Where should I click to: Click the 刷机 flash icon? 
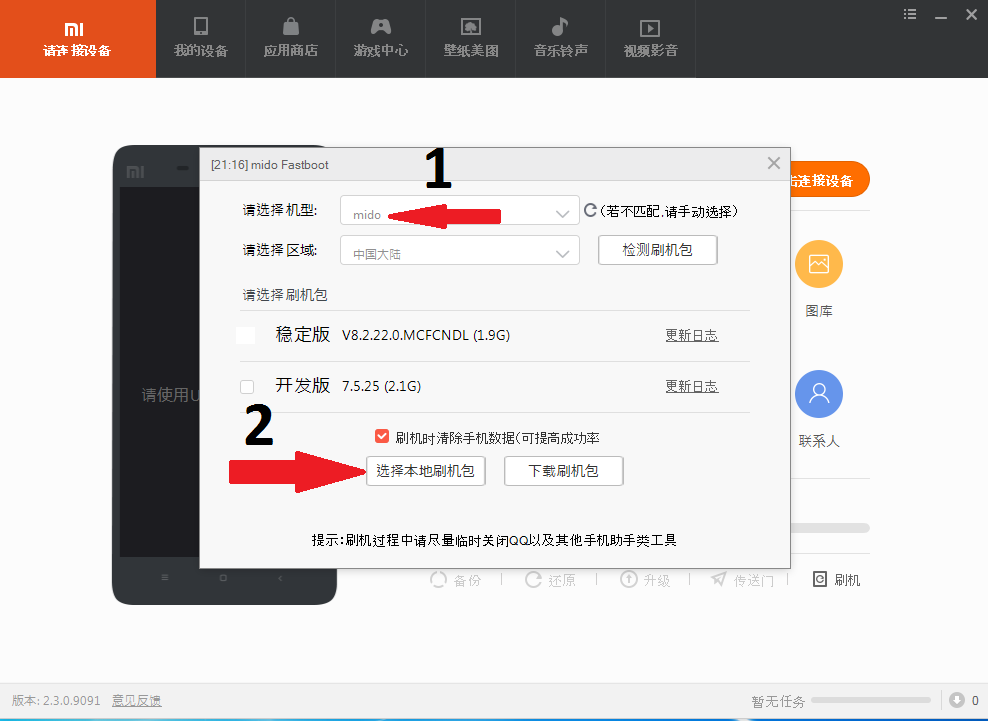[820, 579]
